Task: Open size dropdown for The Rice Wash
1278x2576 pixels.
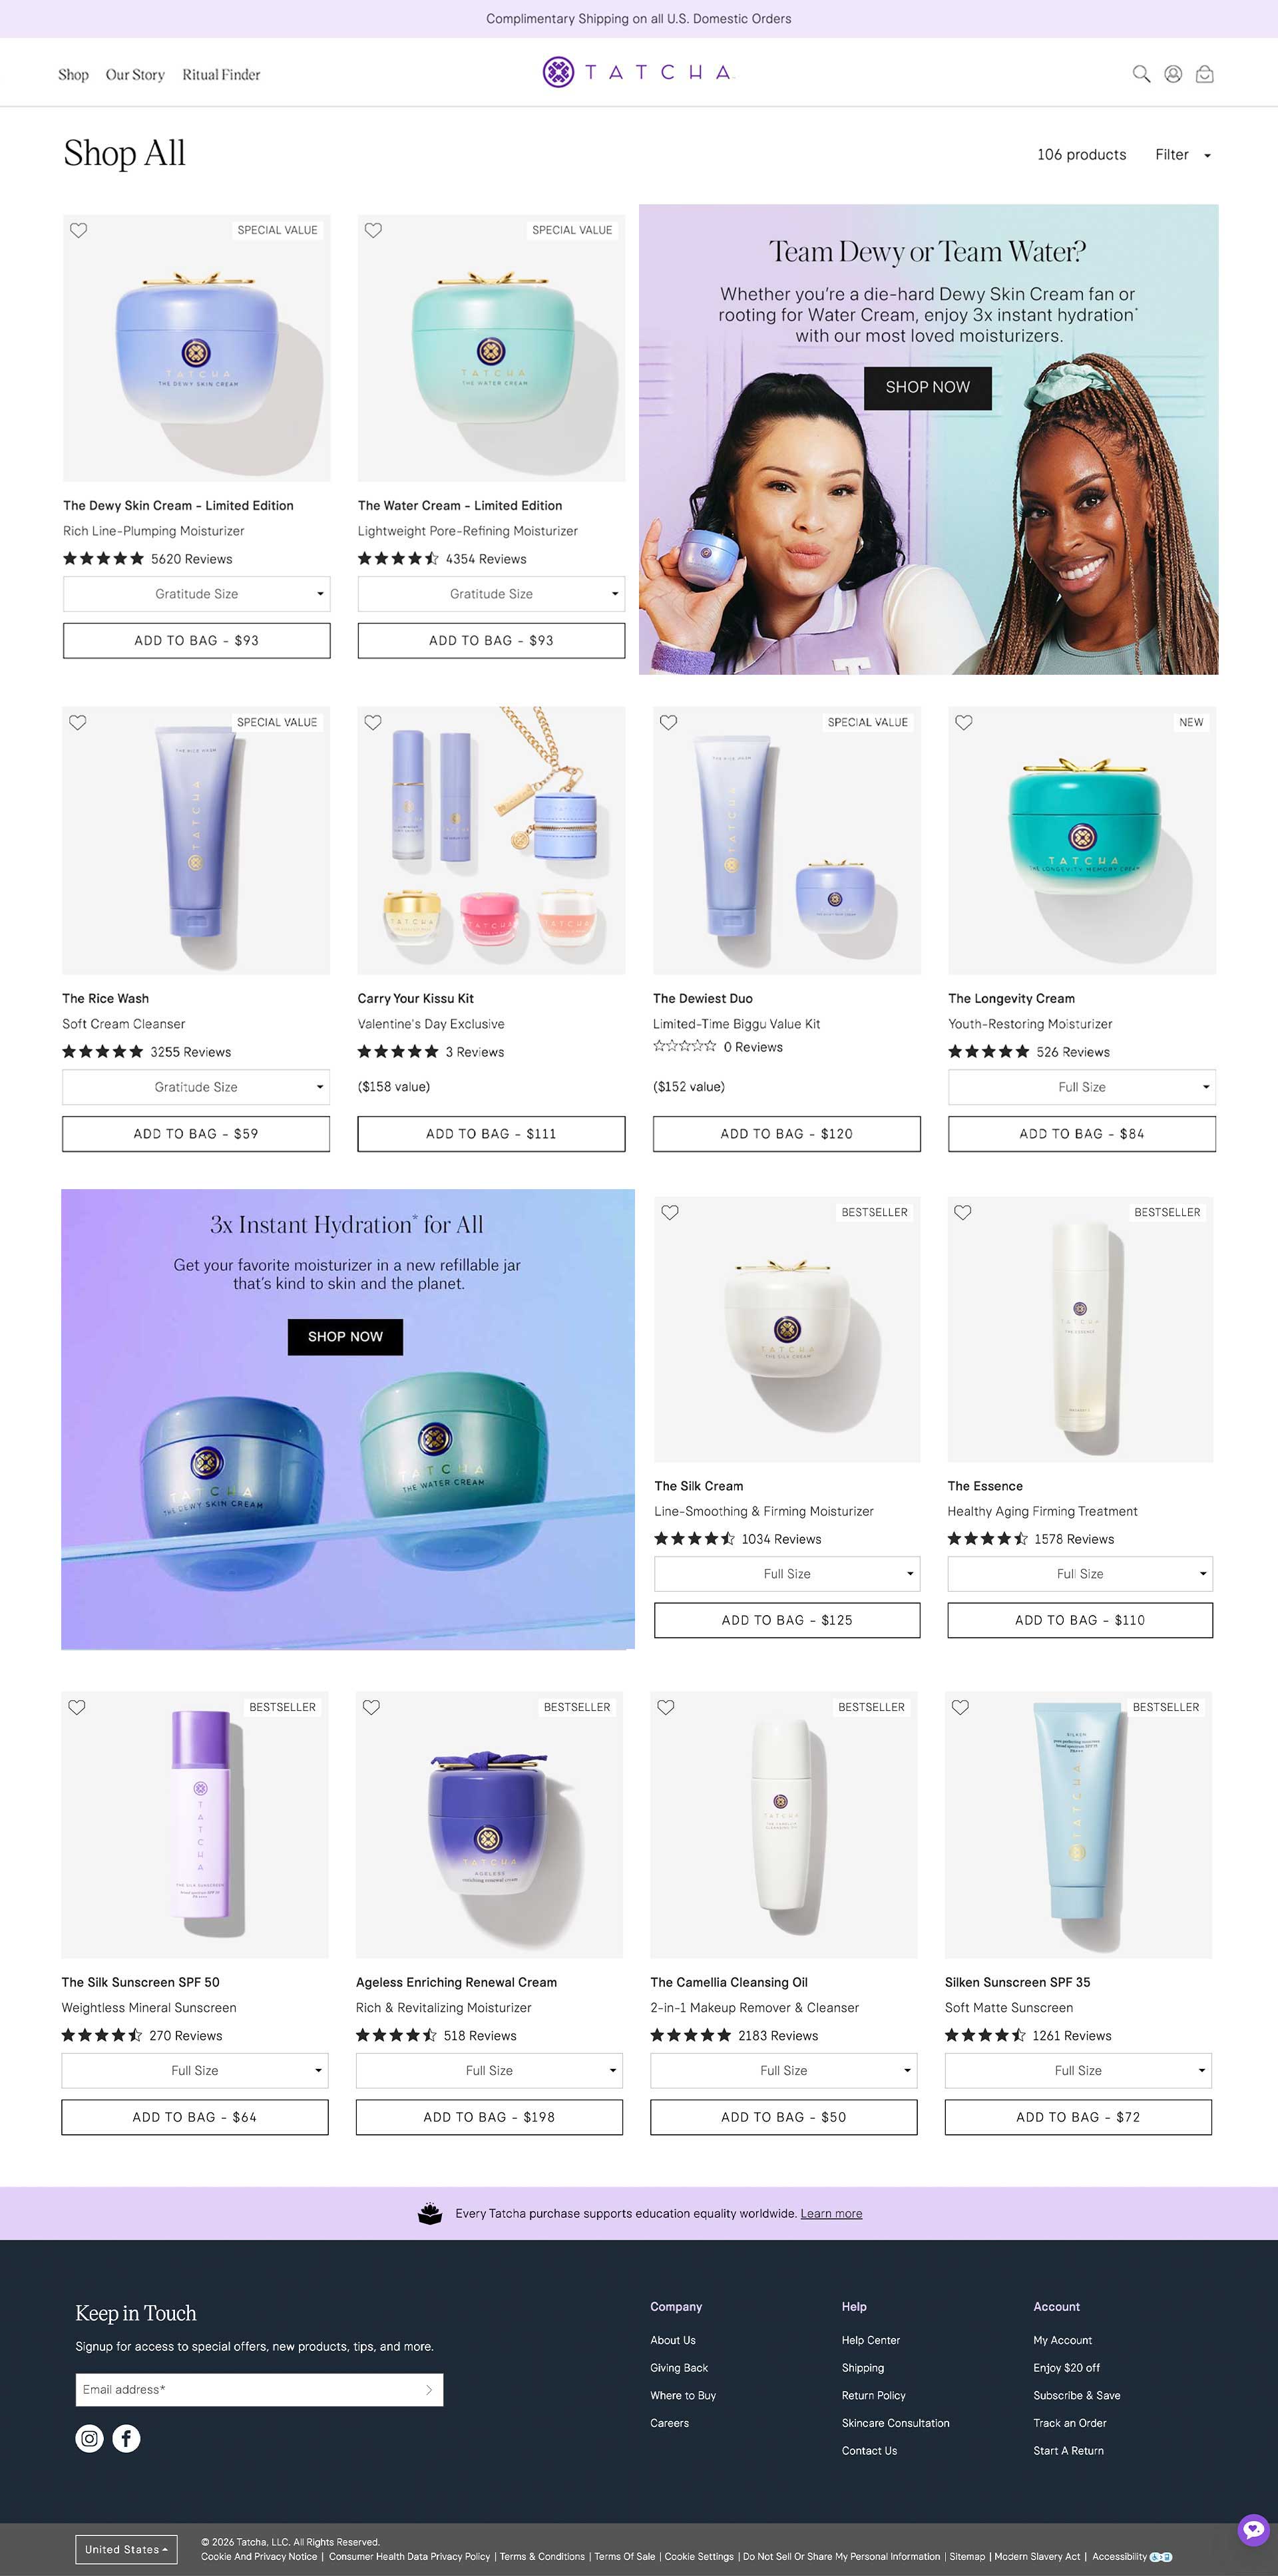Action: tap(196, 1087)
